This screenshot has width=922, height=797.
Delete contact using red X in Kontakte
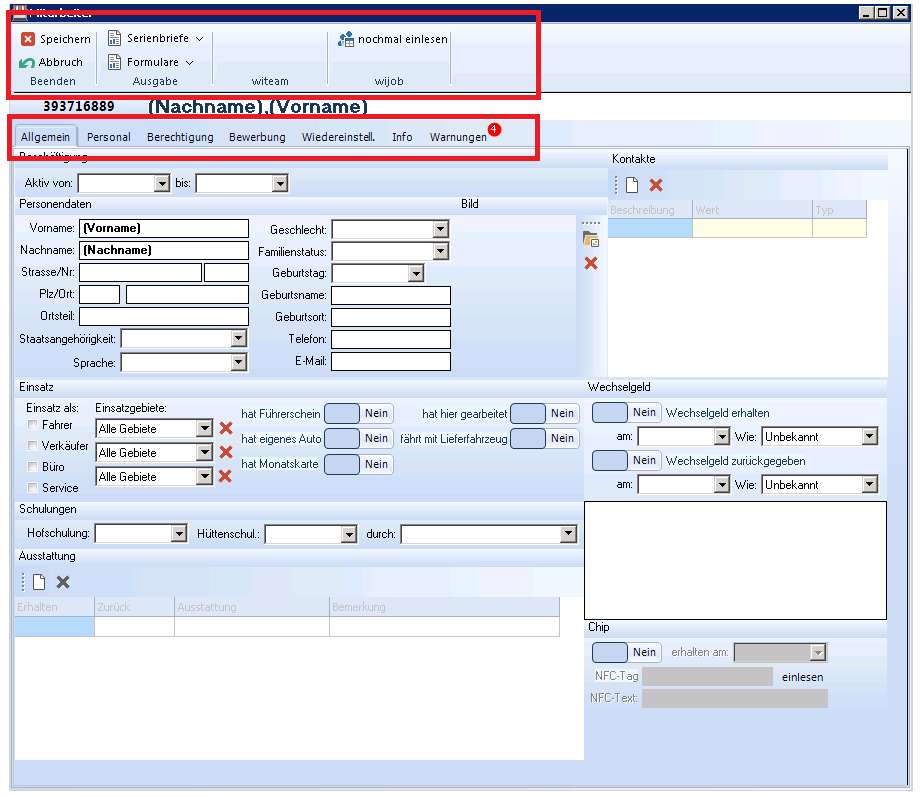click(656, 185)
